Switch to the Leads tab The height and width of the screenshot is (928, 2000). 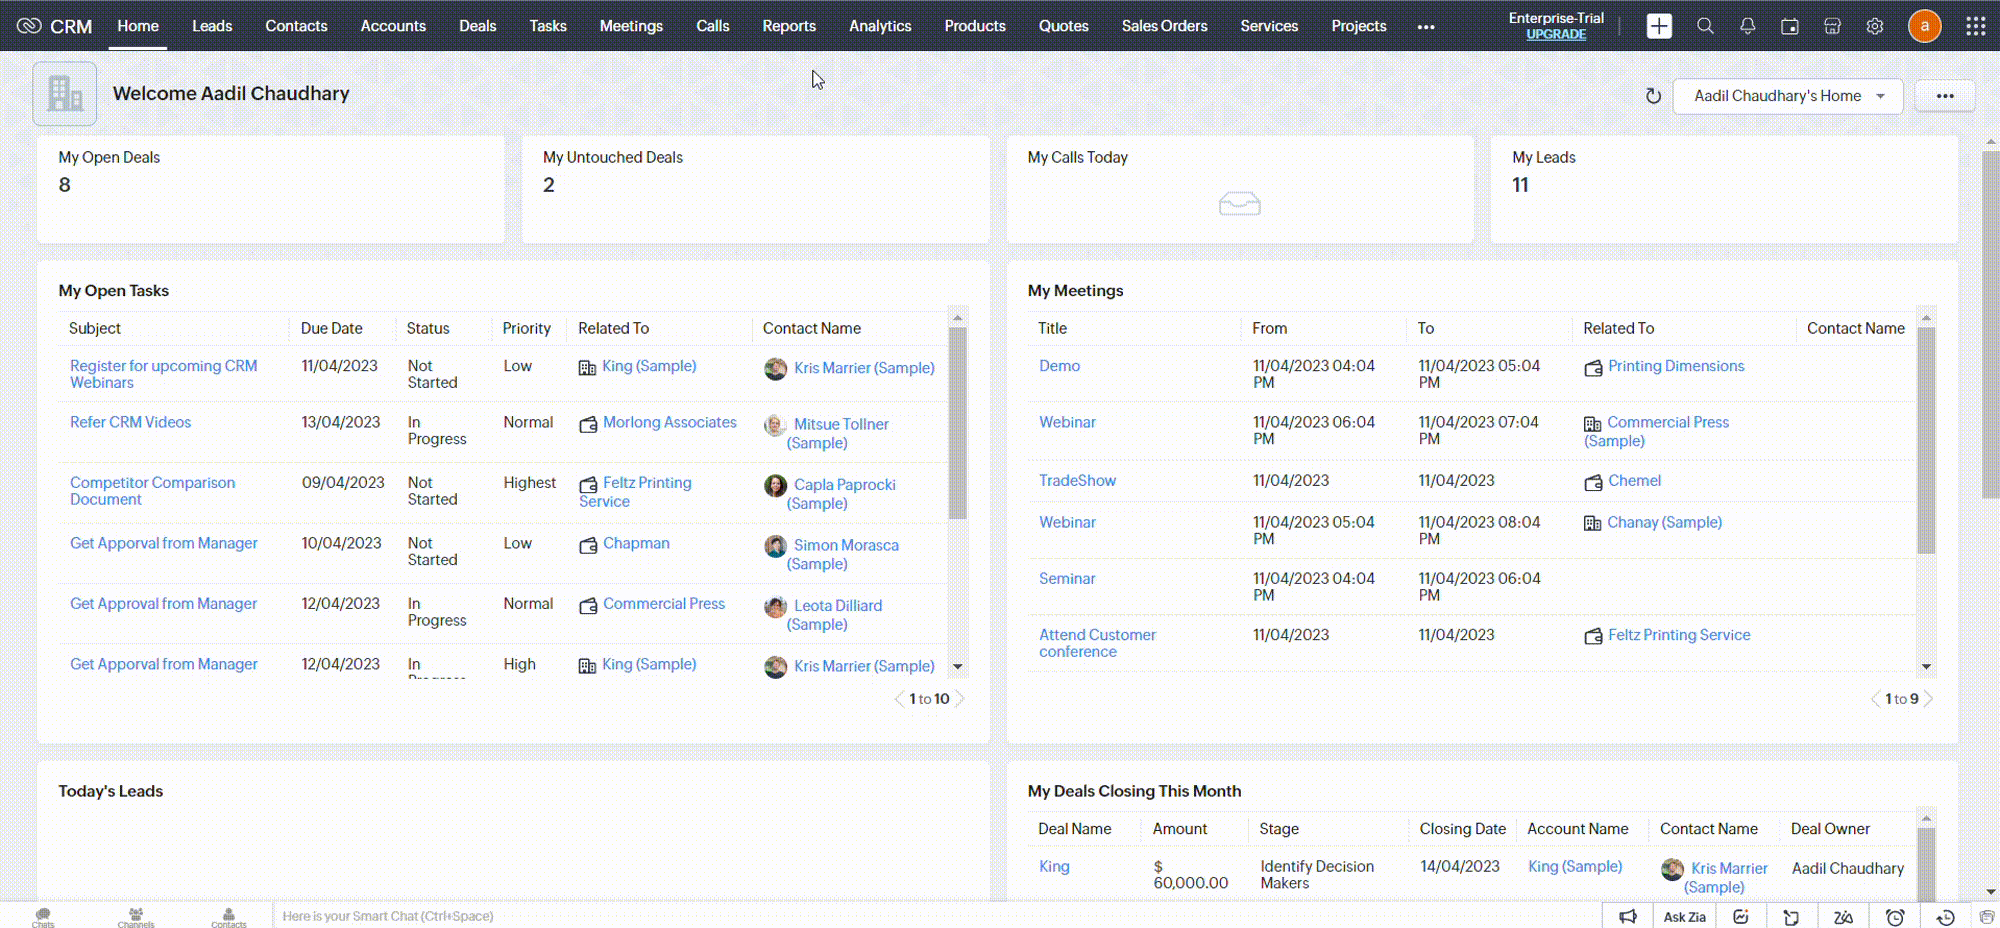pos(211,26)
